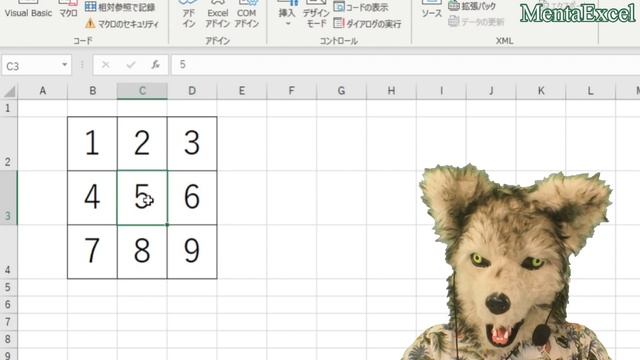The height and width of the screenshot is (360, 640).
Task: Select column J header
Action: pos(491,91)
